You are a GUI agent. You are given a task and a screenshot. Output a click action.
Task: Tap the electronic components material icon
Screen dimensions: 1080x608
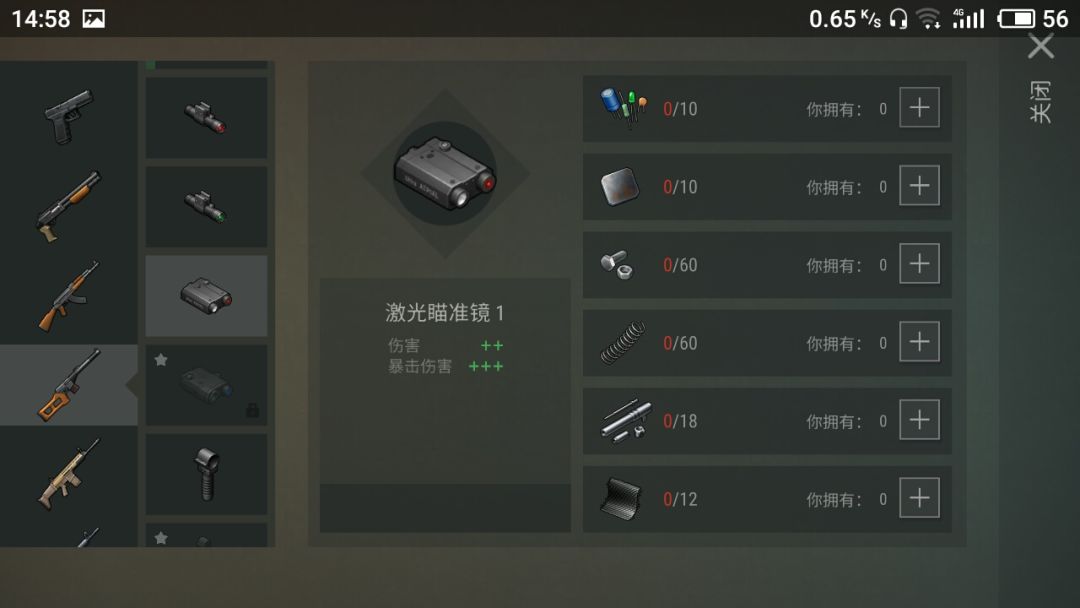[623, 108]
